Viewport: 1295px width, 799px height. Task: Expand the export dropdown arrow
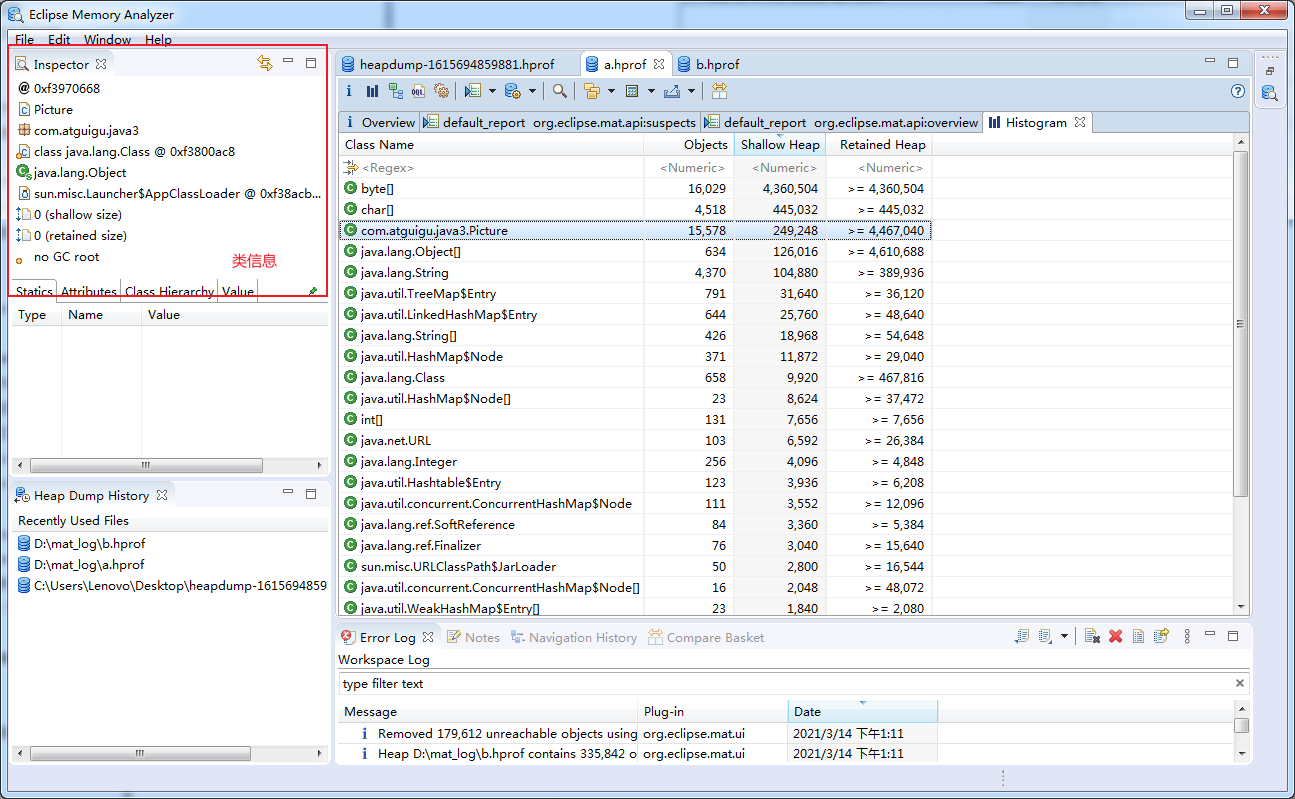691,91
